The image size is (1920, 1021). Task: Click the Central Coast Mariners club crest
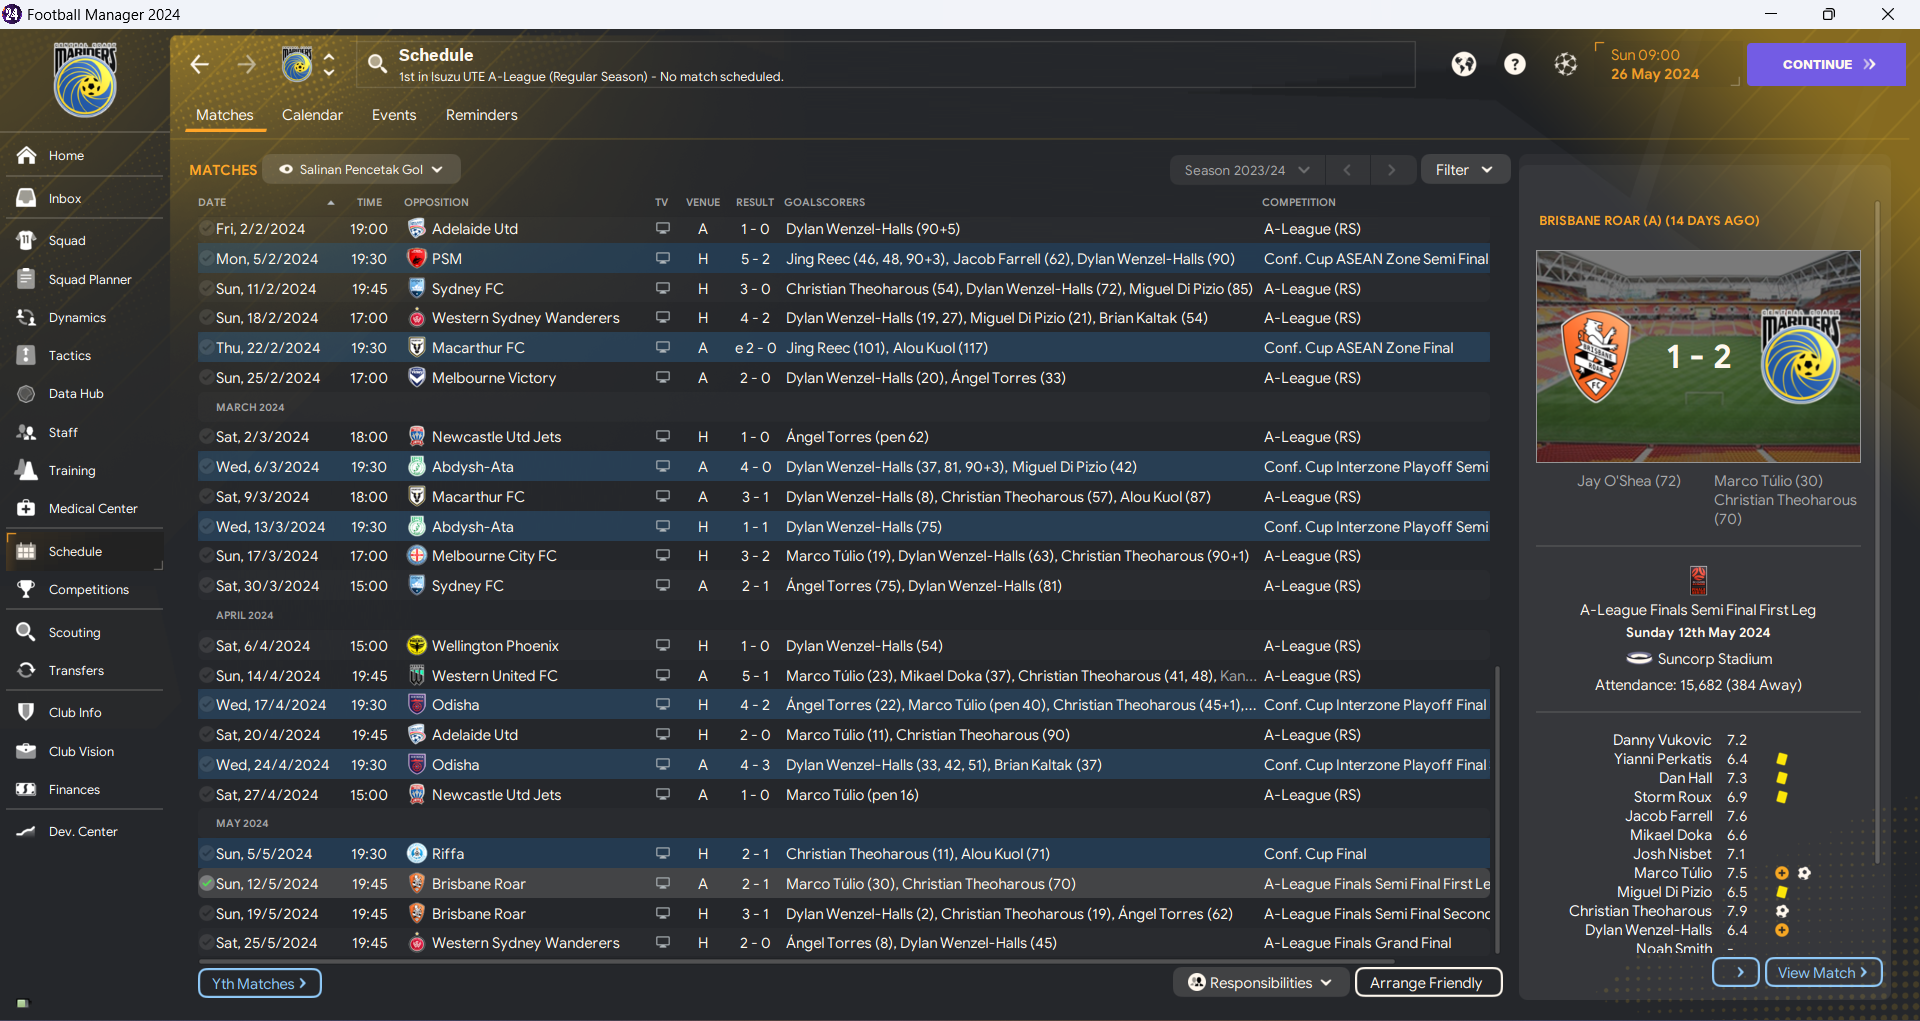click(85, 80)
